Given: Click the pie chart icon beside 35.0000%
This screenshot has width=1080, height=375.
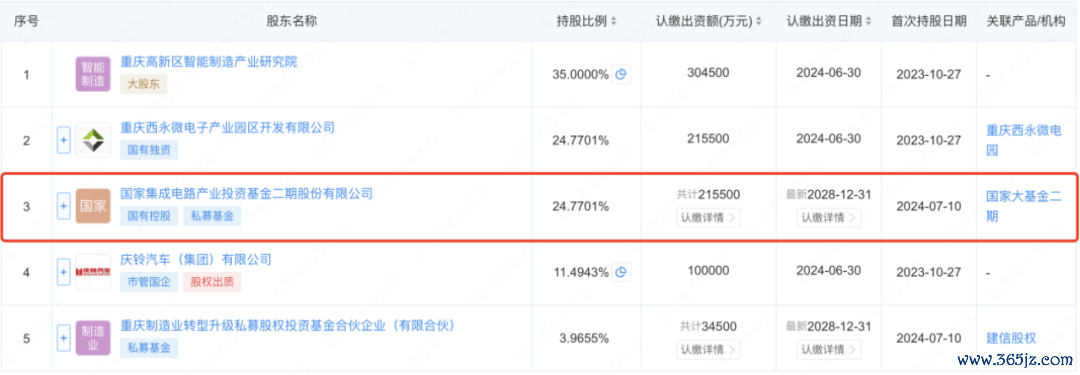Looking at the screenshot, I should pos(622,74).
